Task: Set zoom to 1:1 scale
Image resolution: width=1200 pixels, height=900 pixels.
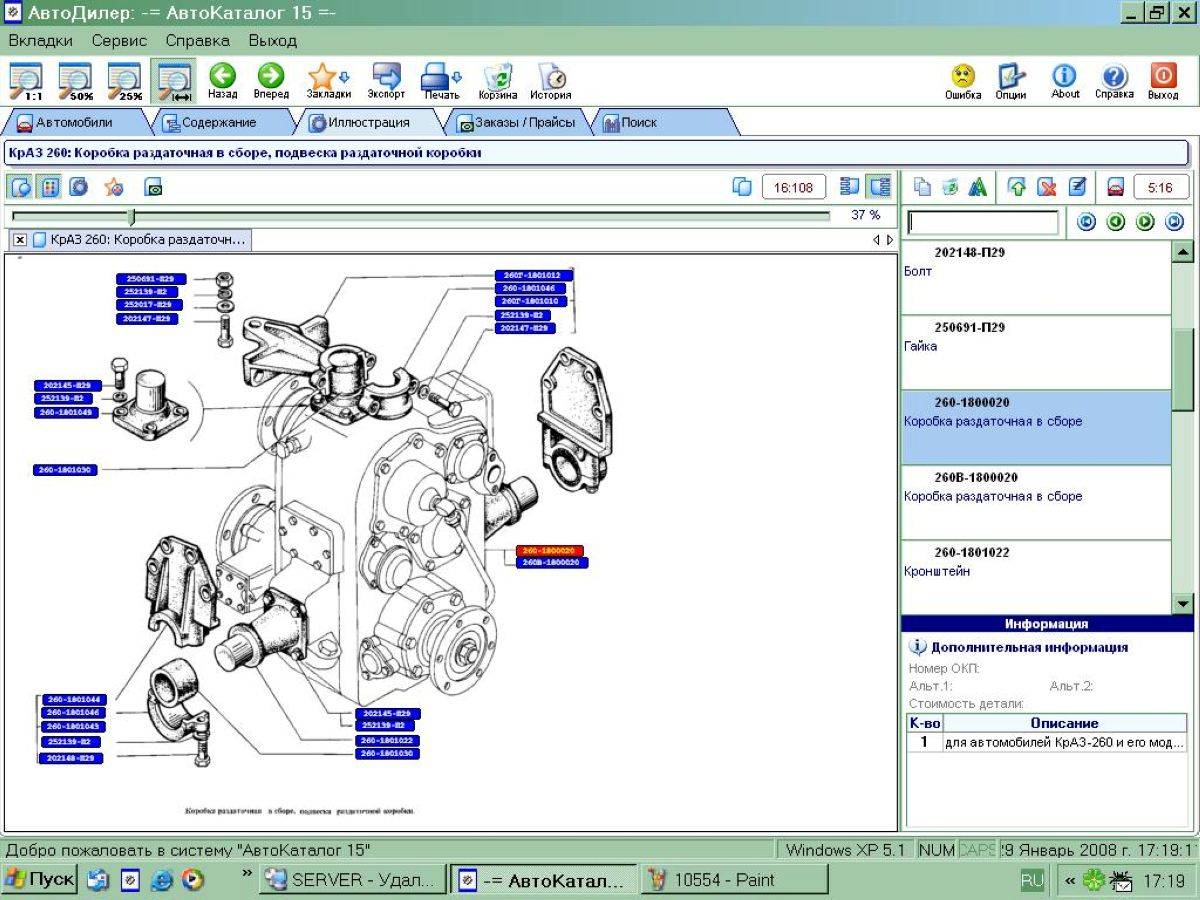Action: (26, 81)
